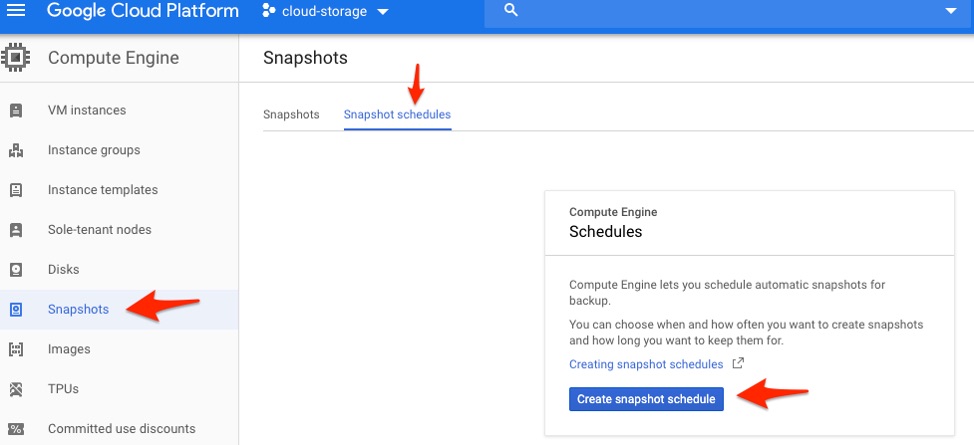Click the Images sidebar icon
974x445 pixels.
point(16,349)
